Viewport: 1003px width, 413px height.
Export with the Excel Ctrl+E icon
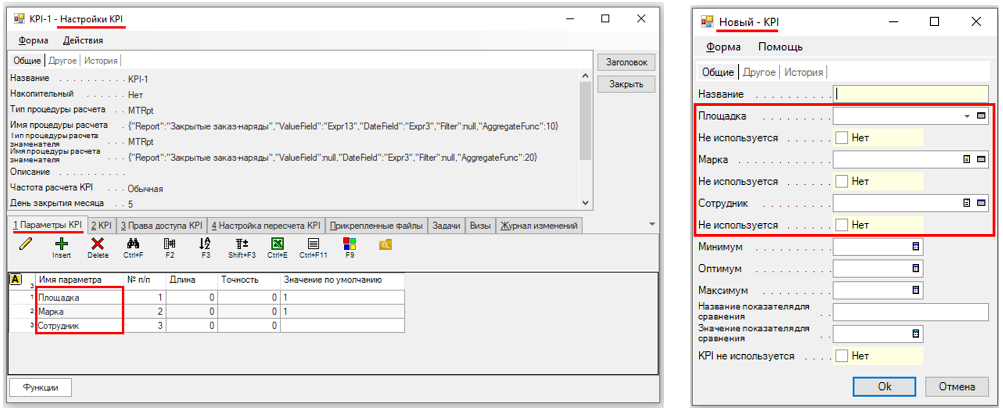tap(277, 244)
